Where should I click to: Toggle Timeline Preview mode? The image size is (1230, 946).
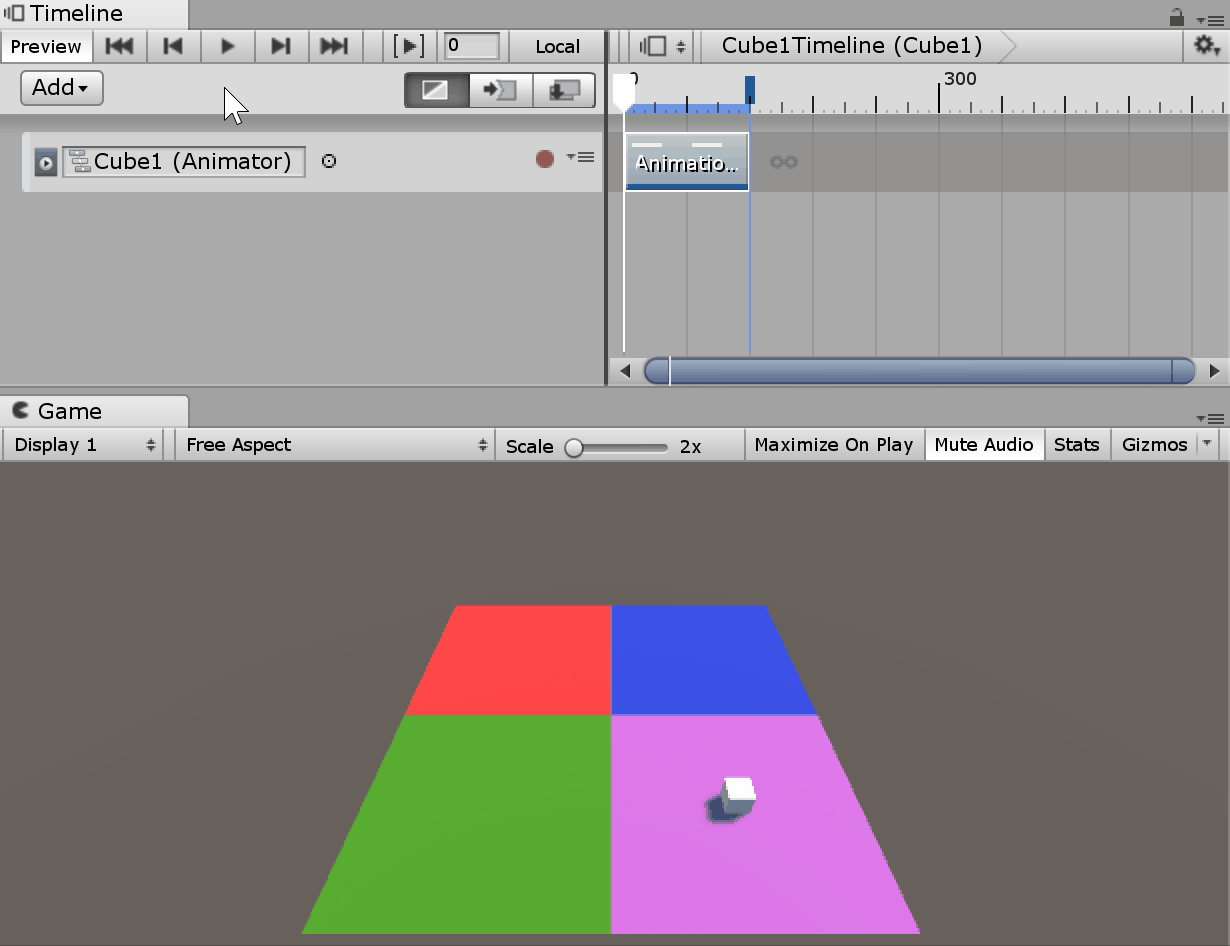46,46
